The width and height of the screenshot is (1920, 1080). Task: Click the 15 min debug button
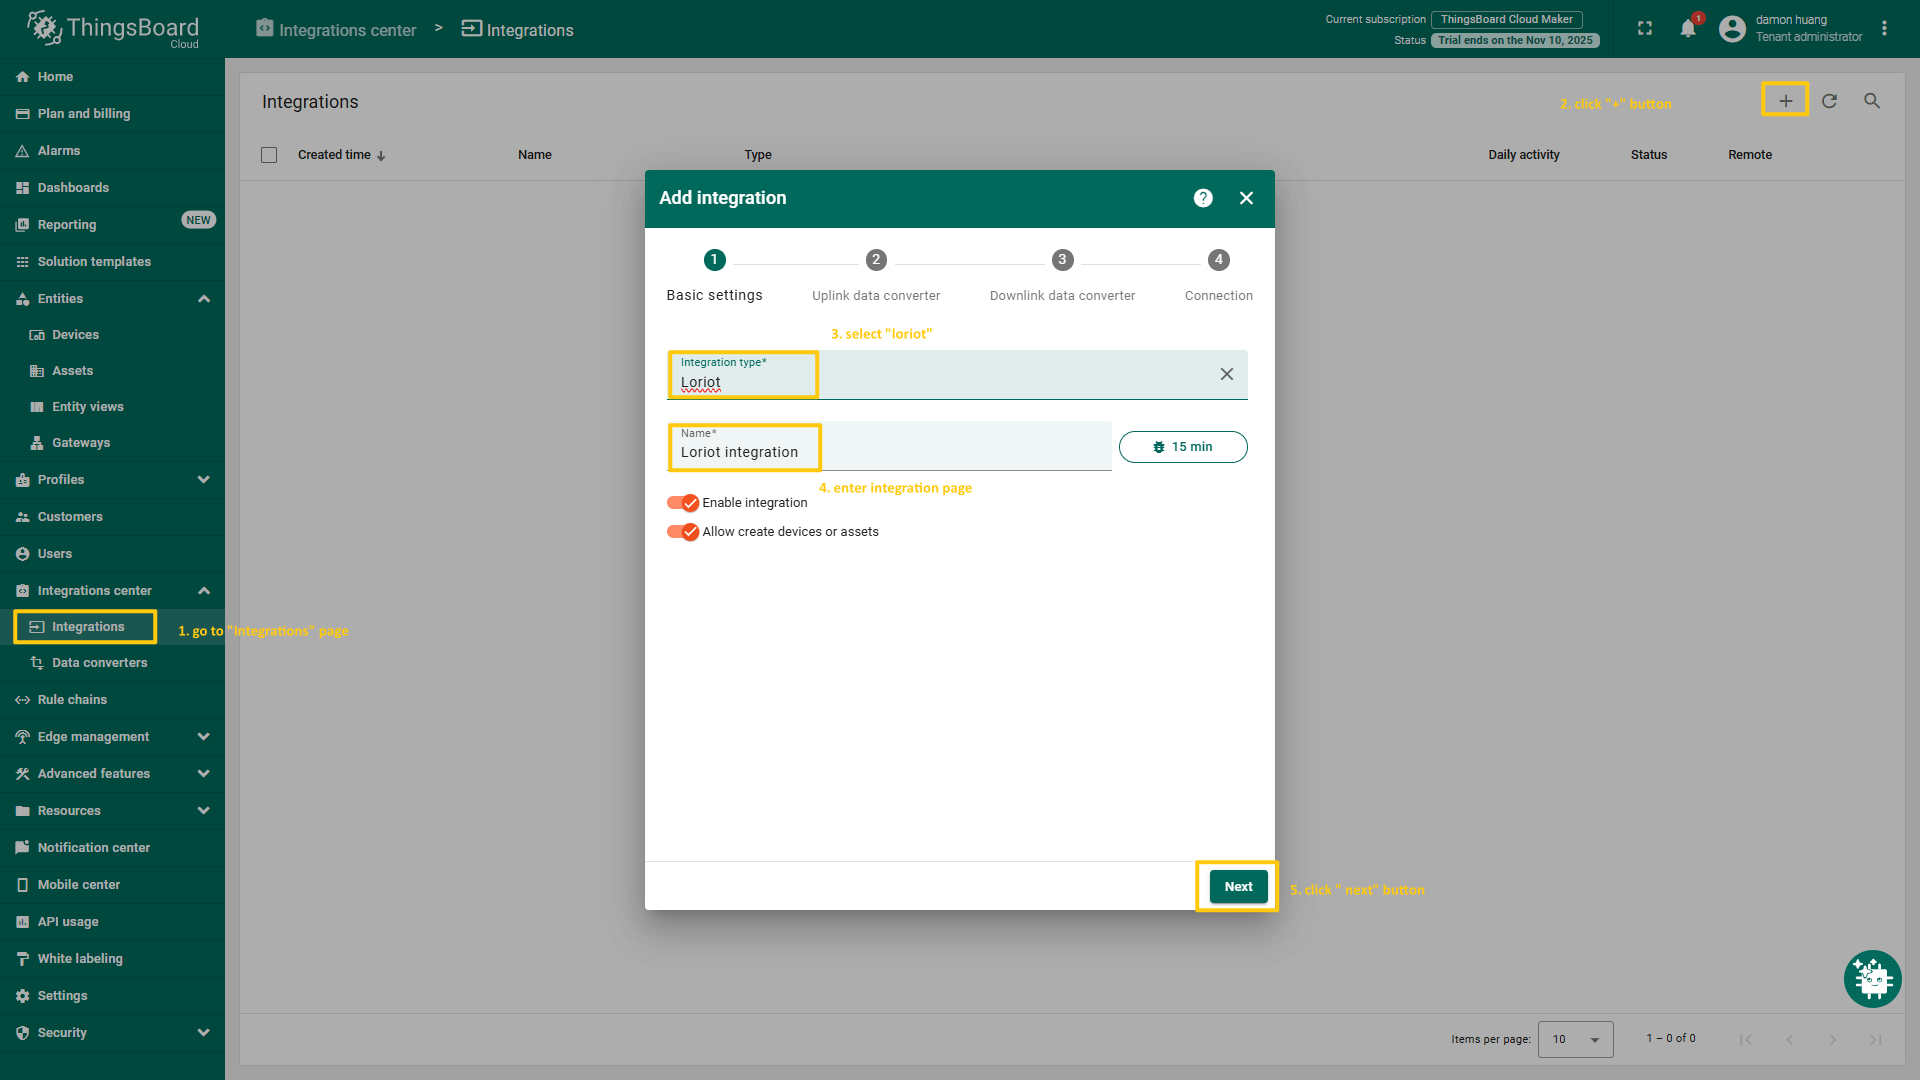pyautogui.click(x=1182, y=447)
